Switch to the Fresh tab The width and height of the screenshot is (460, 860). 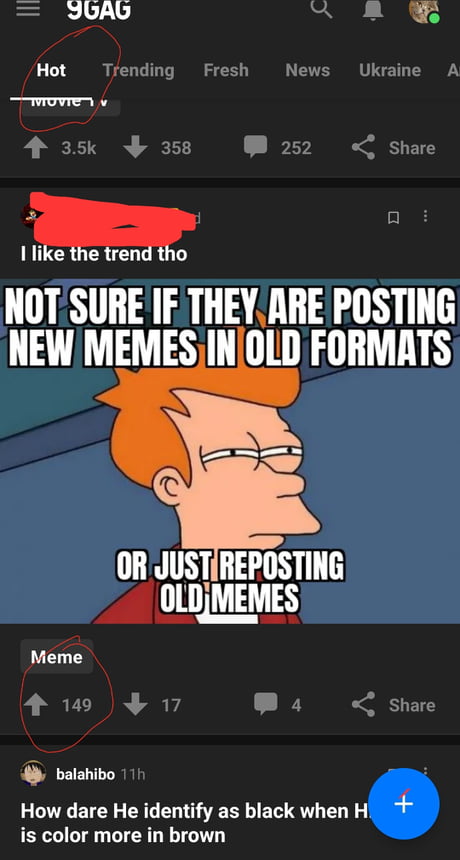tap(226, 70)
